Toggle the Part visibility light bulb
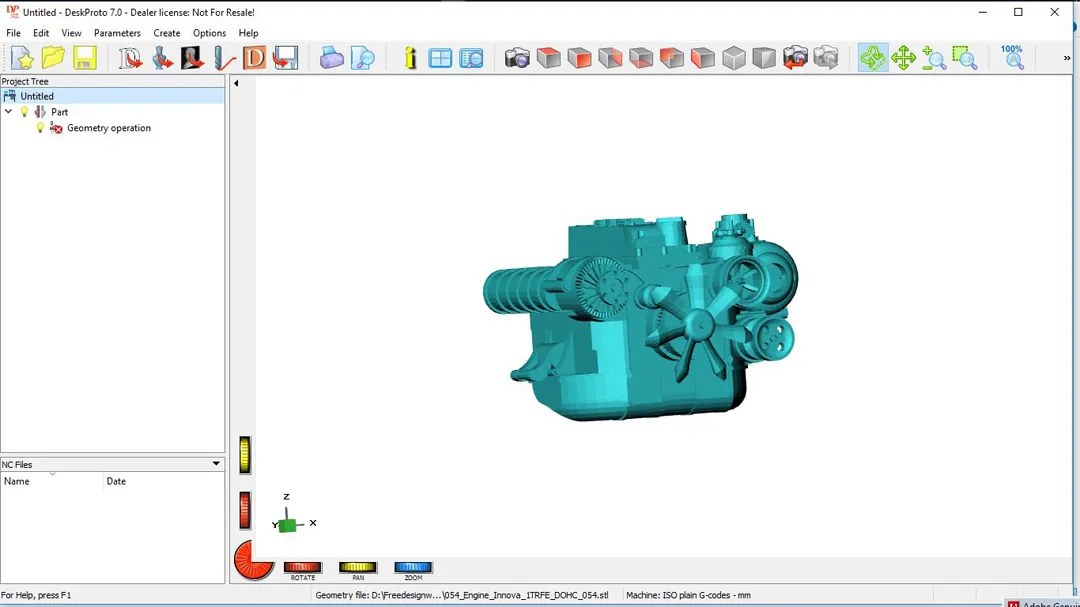The image size is (1080, 607). 24,112
